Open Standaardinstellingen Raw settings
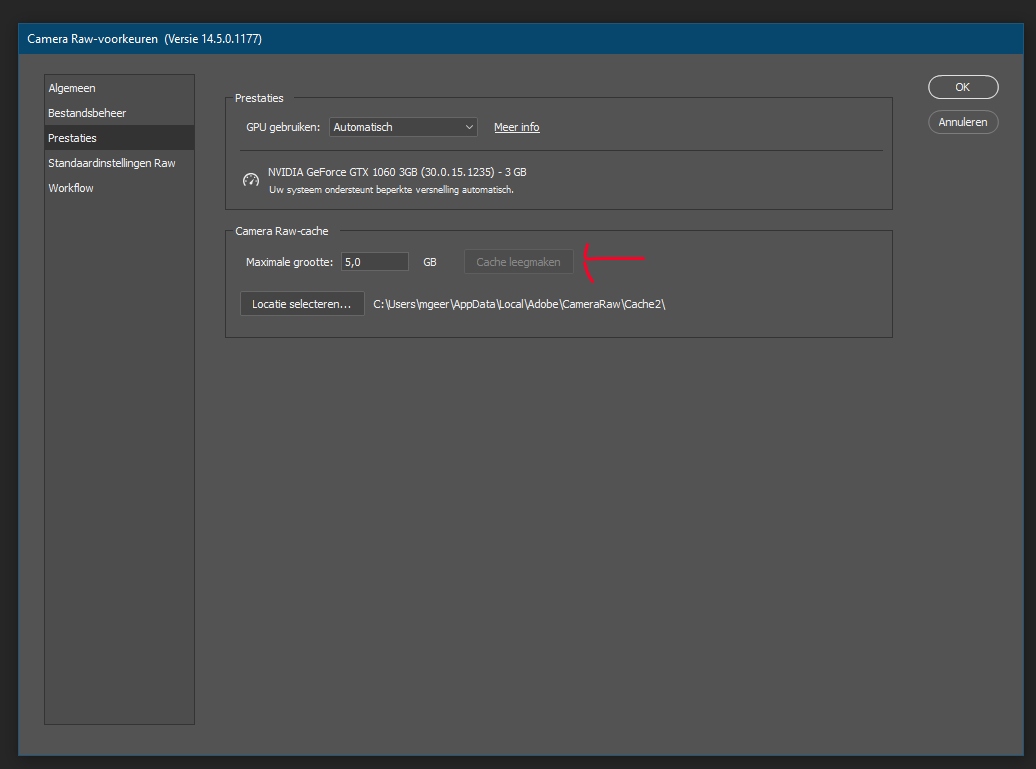The image size is (1036, 769). pos(119,163)
